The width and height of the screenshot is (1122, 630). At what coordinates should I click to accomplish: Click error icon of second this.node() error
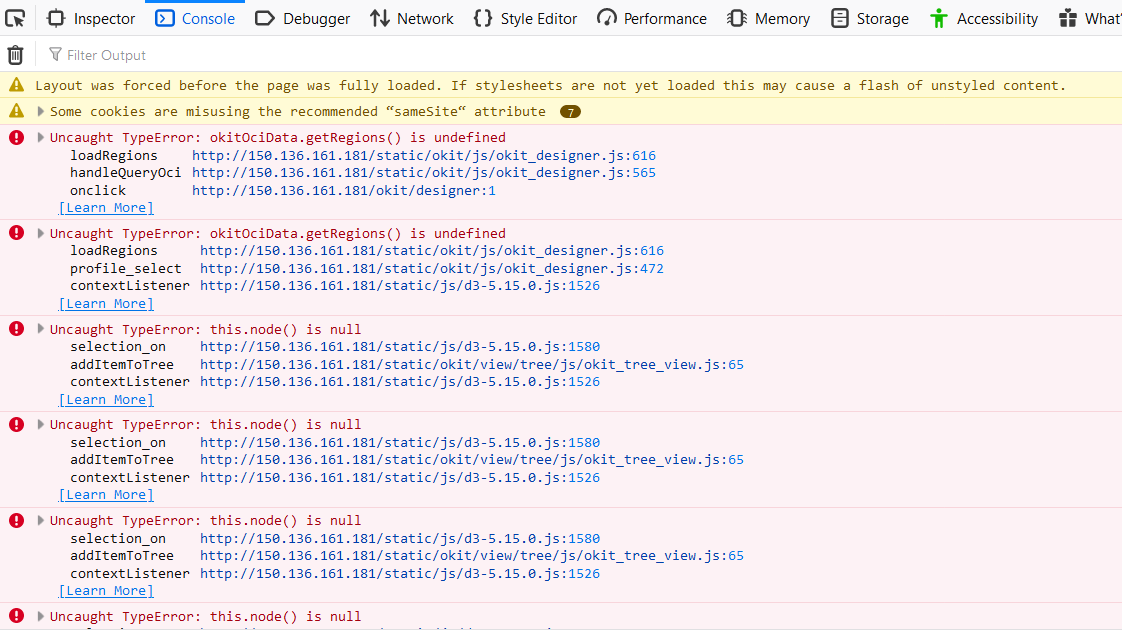point(16,425)
